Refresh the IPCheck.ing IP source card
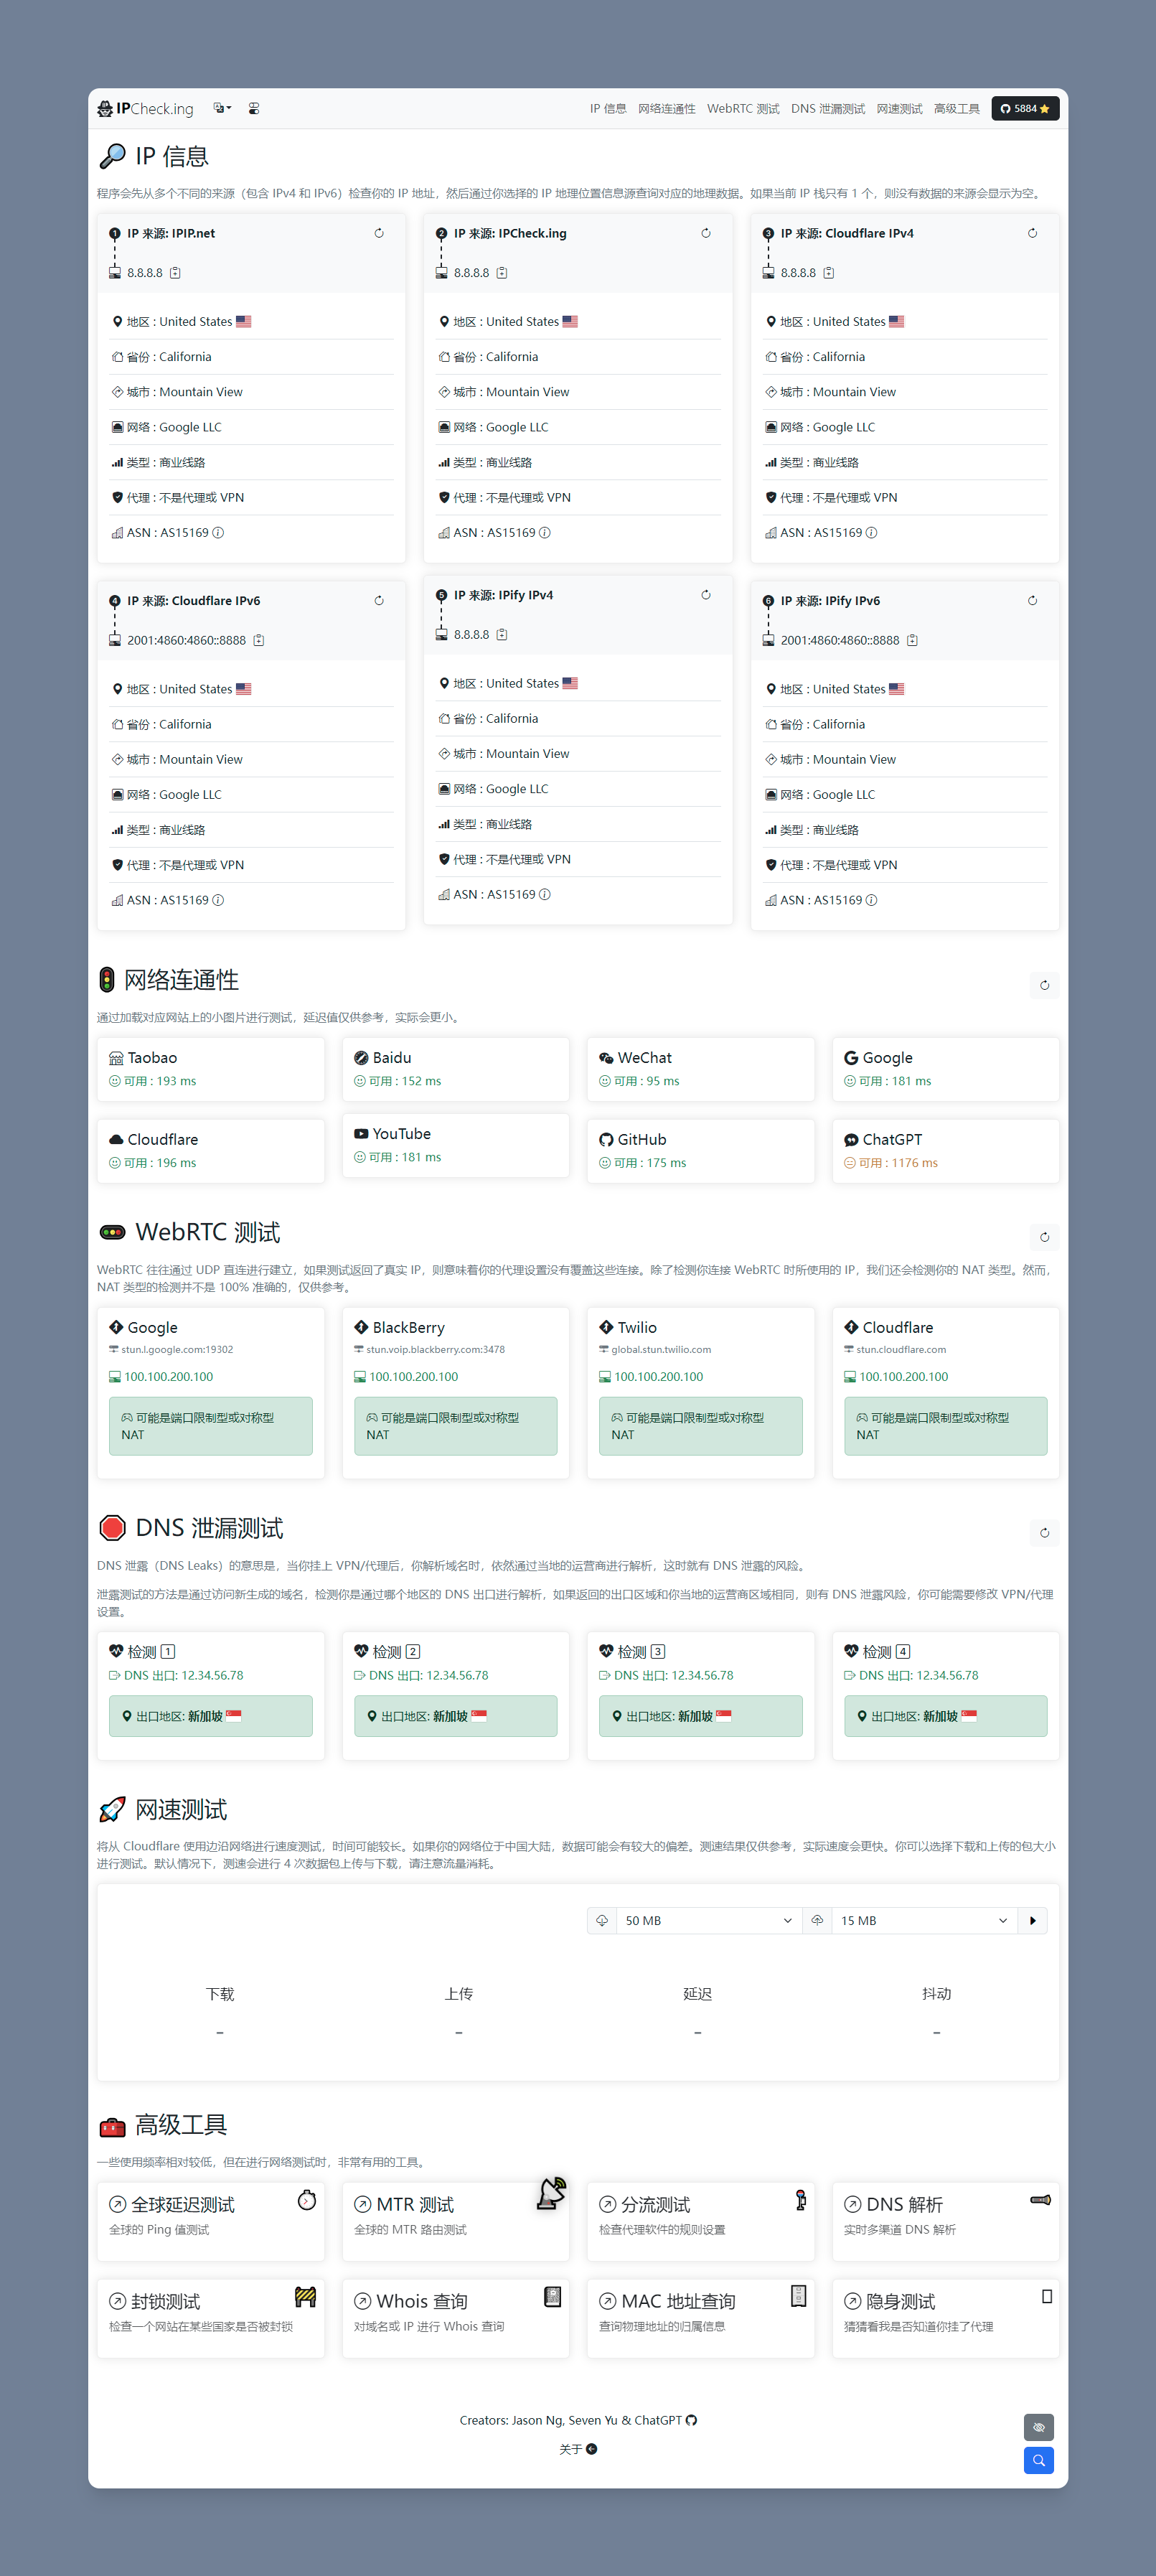1156x2576 pixels. pos(706,233)
